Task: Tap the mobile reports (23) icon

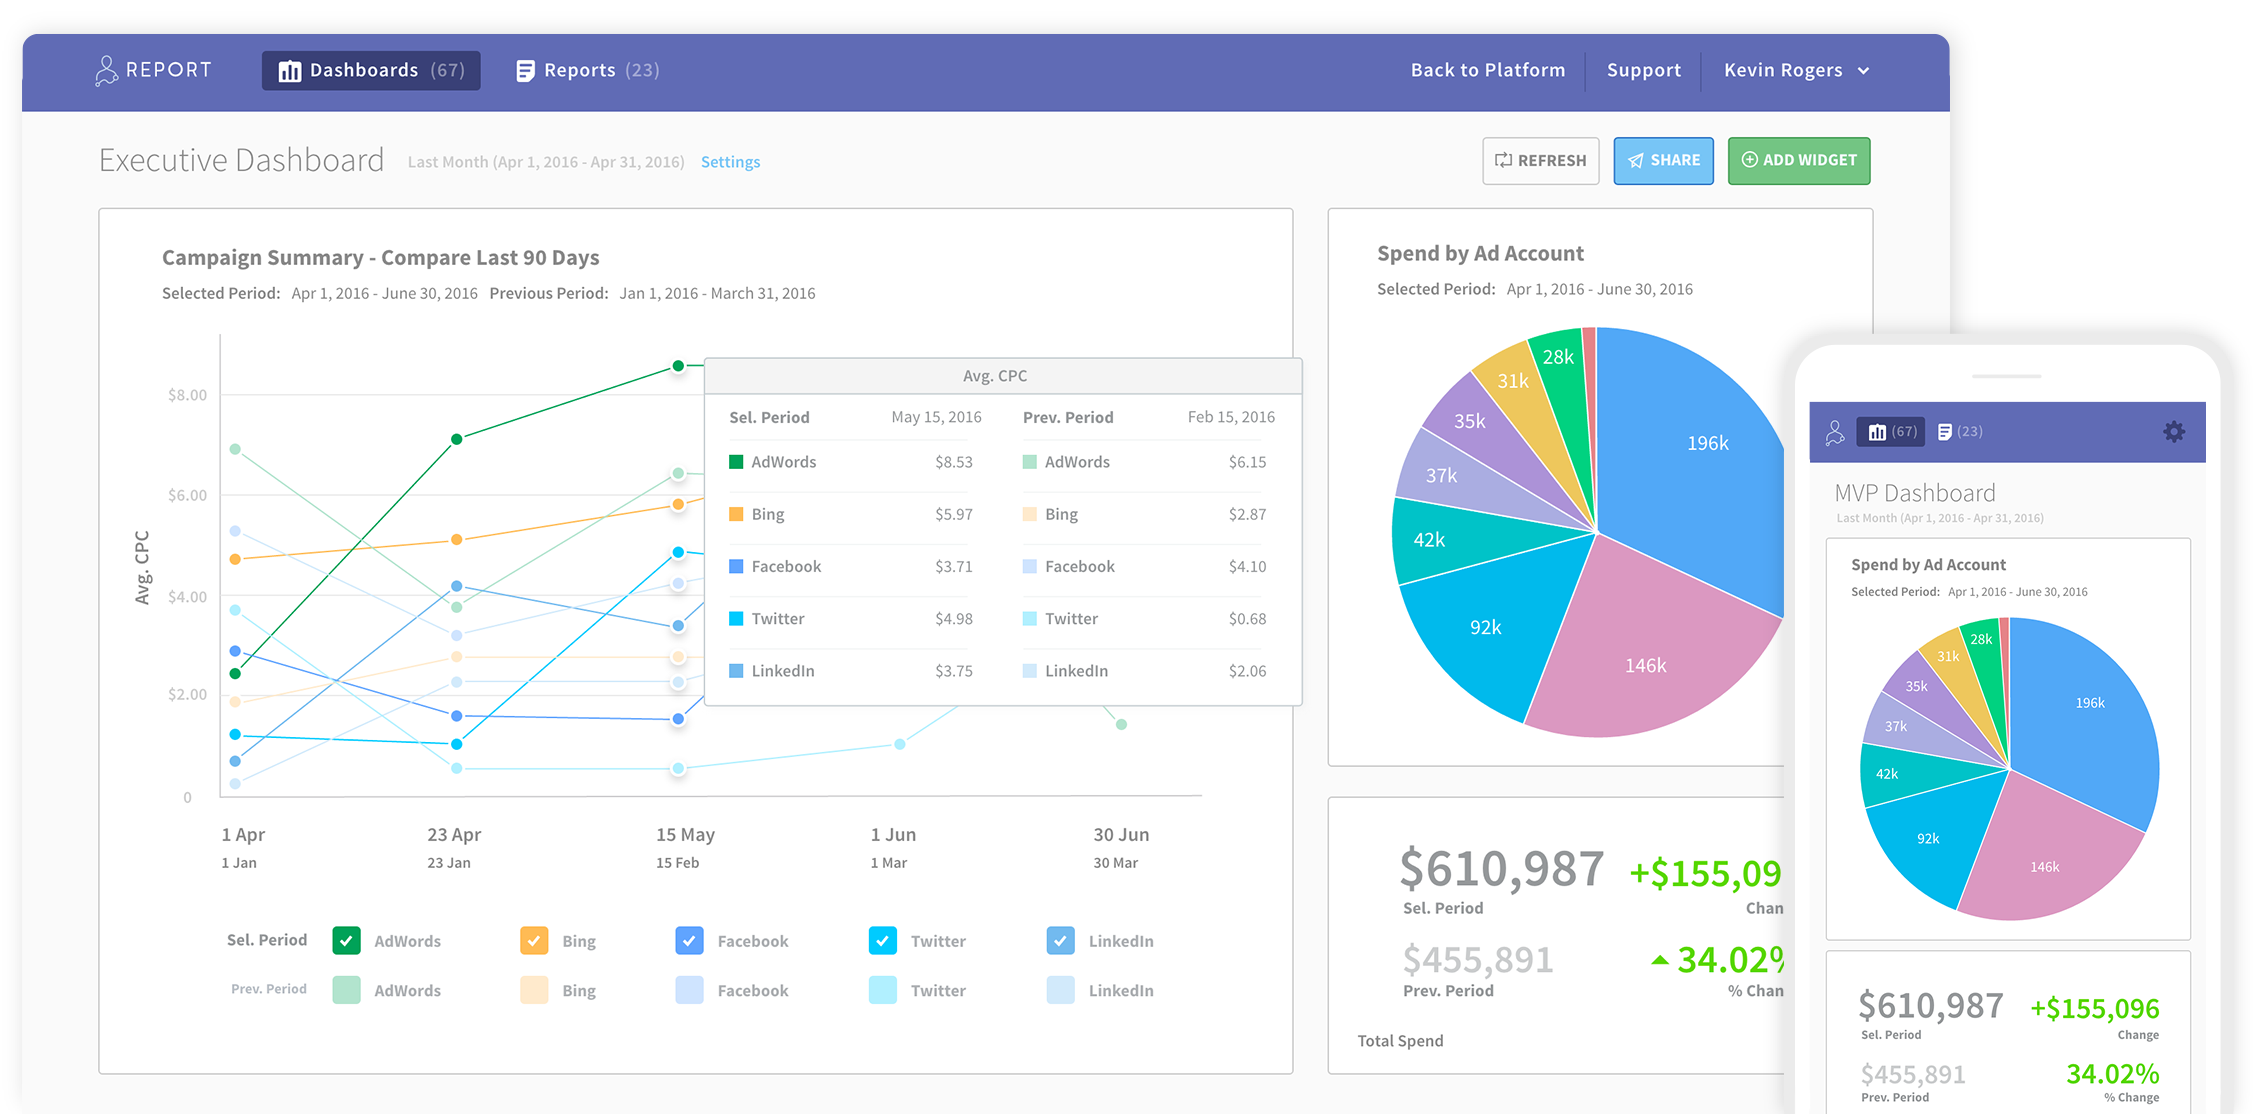Action: (x=1960, y=432)
